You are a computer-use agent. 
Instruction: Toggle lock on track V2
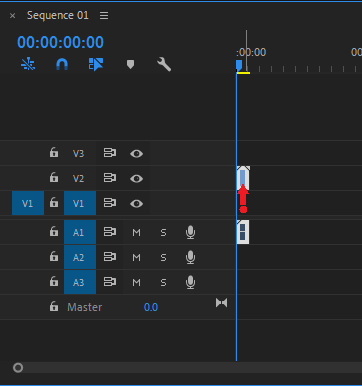(x=54, y=178)
